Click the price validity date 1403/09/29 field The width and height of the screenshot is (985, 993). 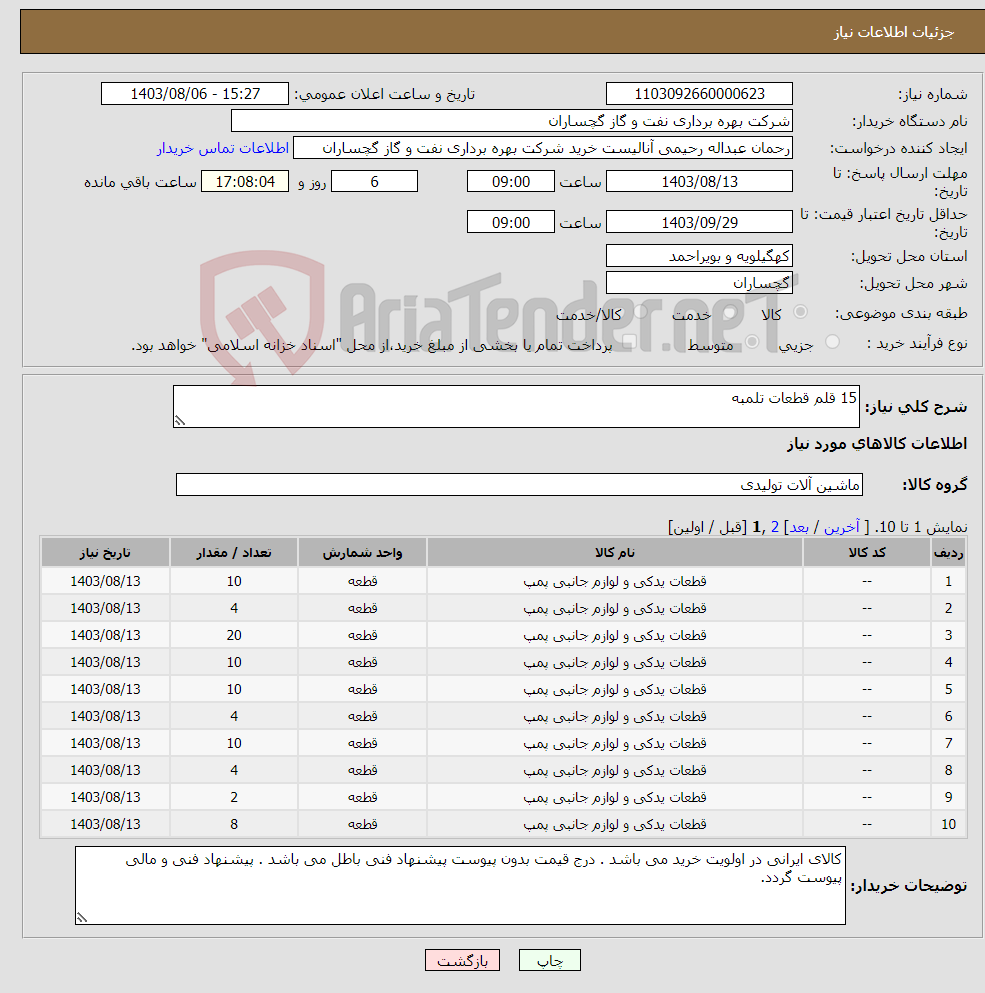point(699,222)
